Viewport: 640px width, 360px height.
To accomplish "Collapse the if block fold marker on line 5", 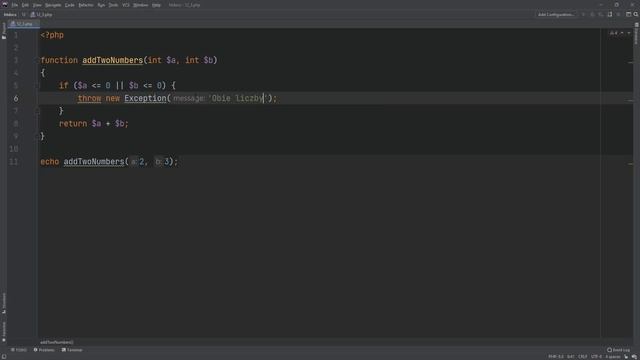I will 37,85.
